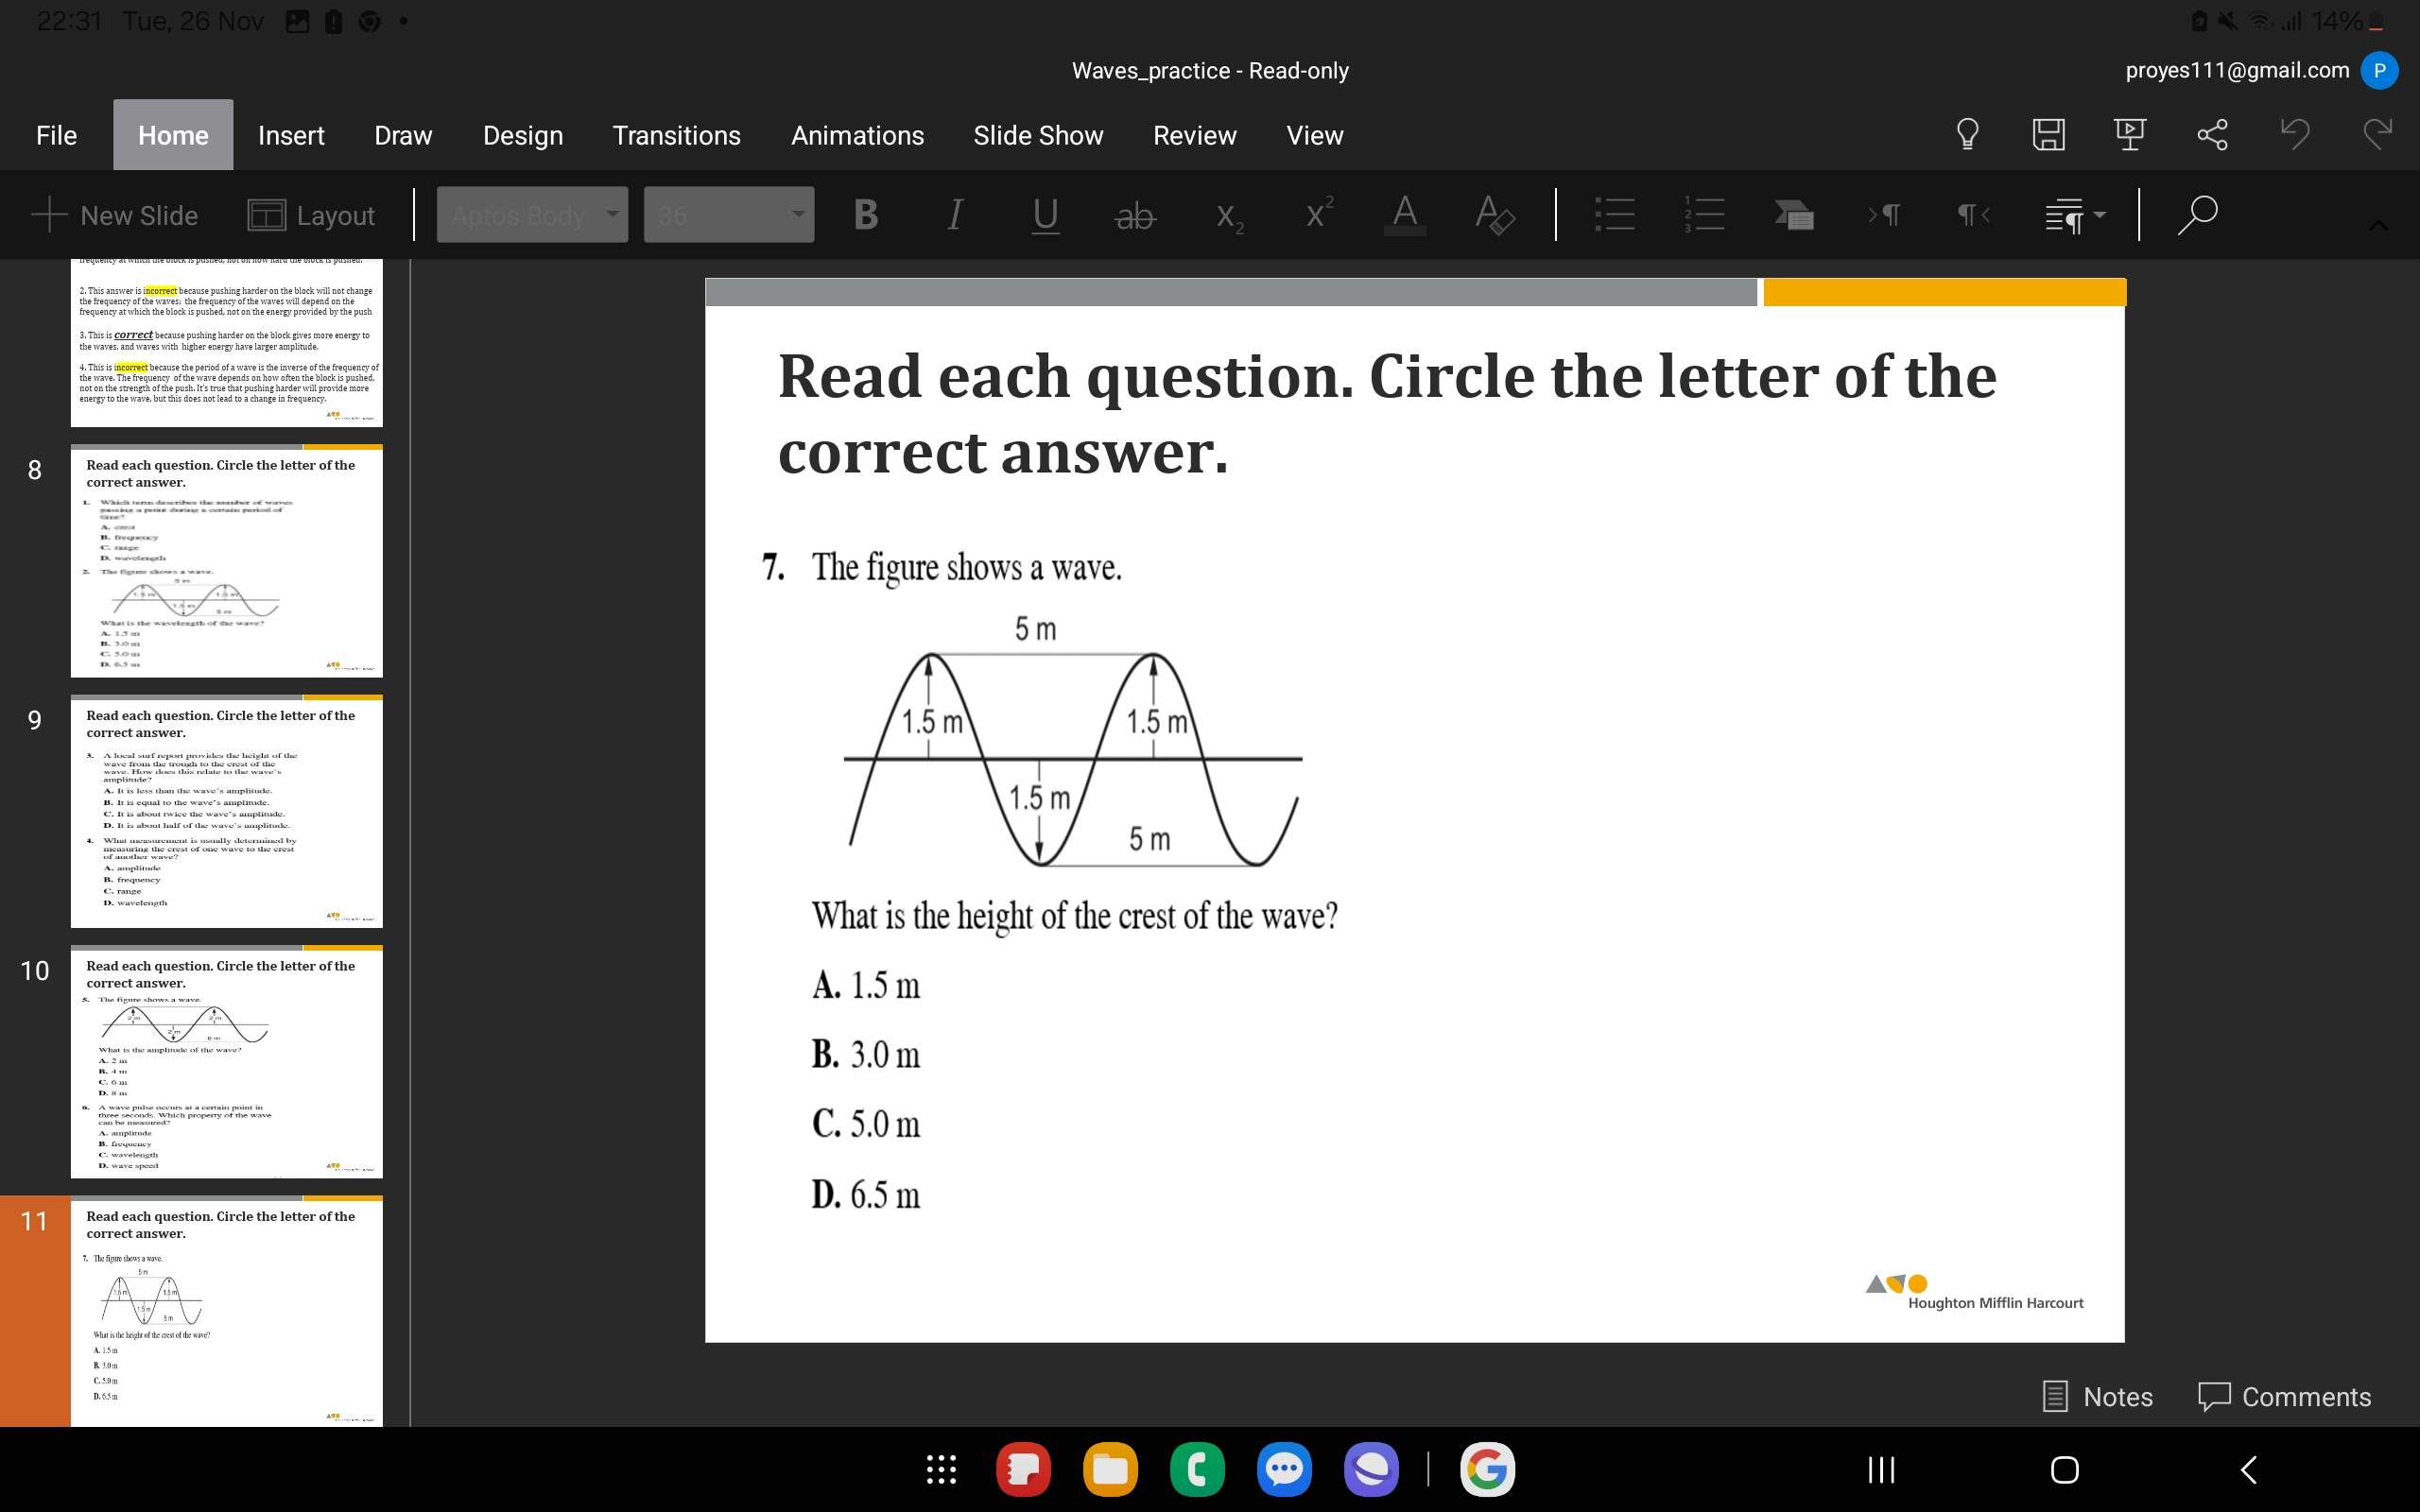Switch to the Slide Show tab

(1038, 135)
